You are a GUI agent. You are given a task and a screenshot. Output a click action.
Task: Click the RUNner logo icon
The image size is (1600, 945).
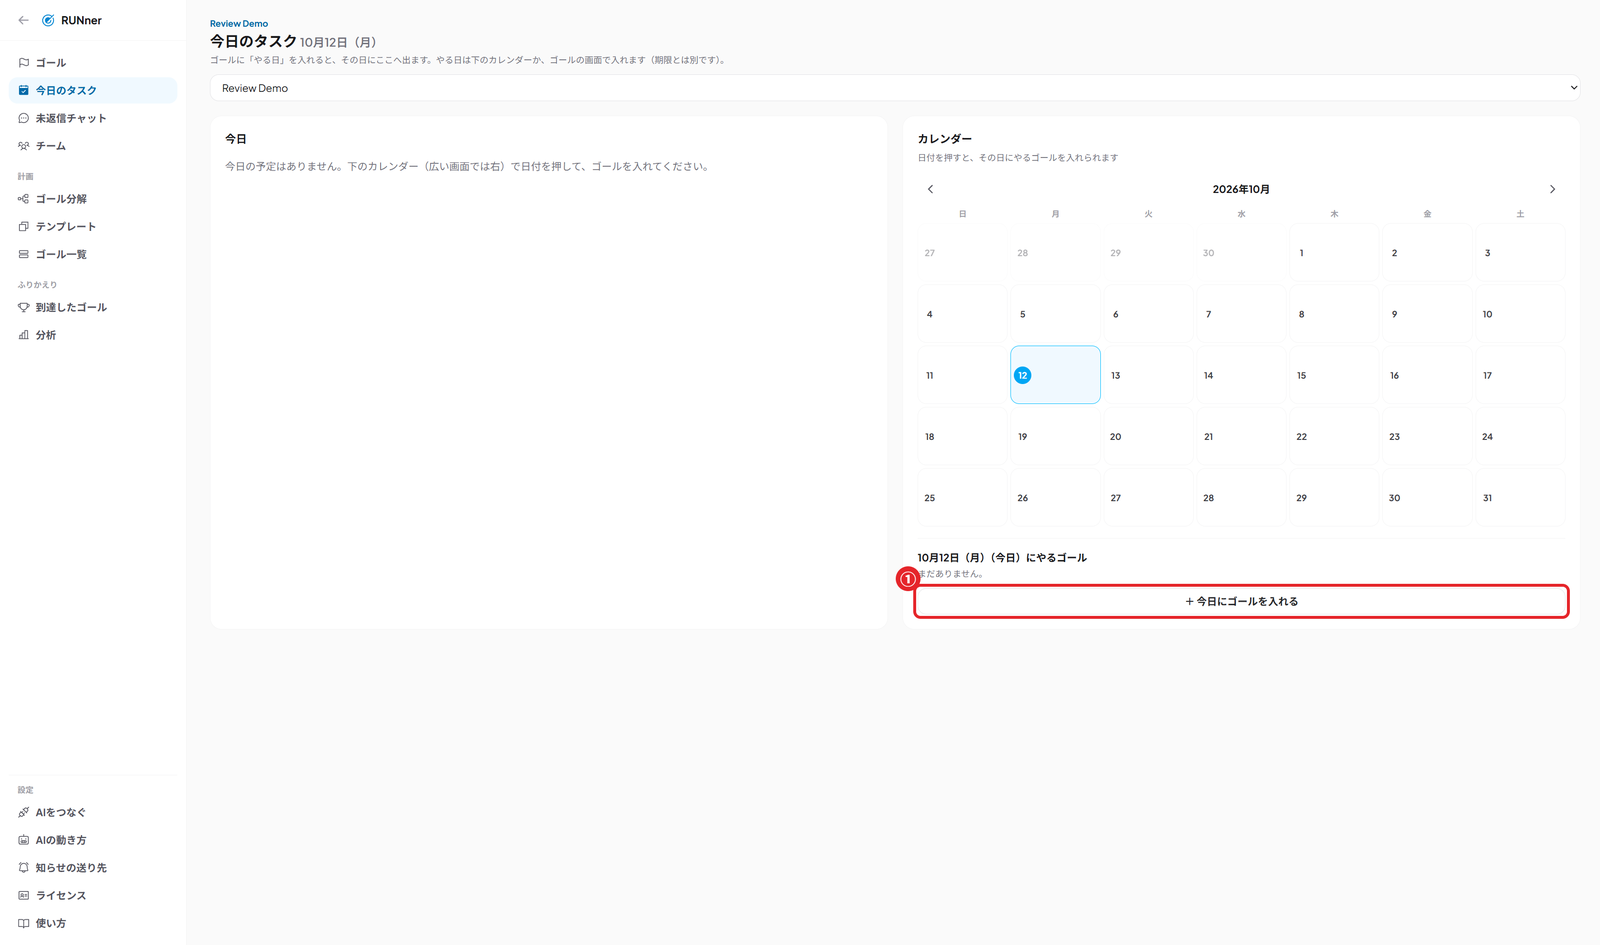(x=48, y=20)
